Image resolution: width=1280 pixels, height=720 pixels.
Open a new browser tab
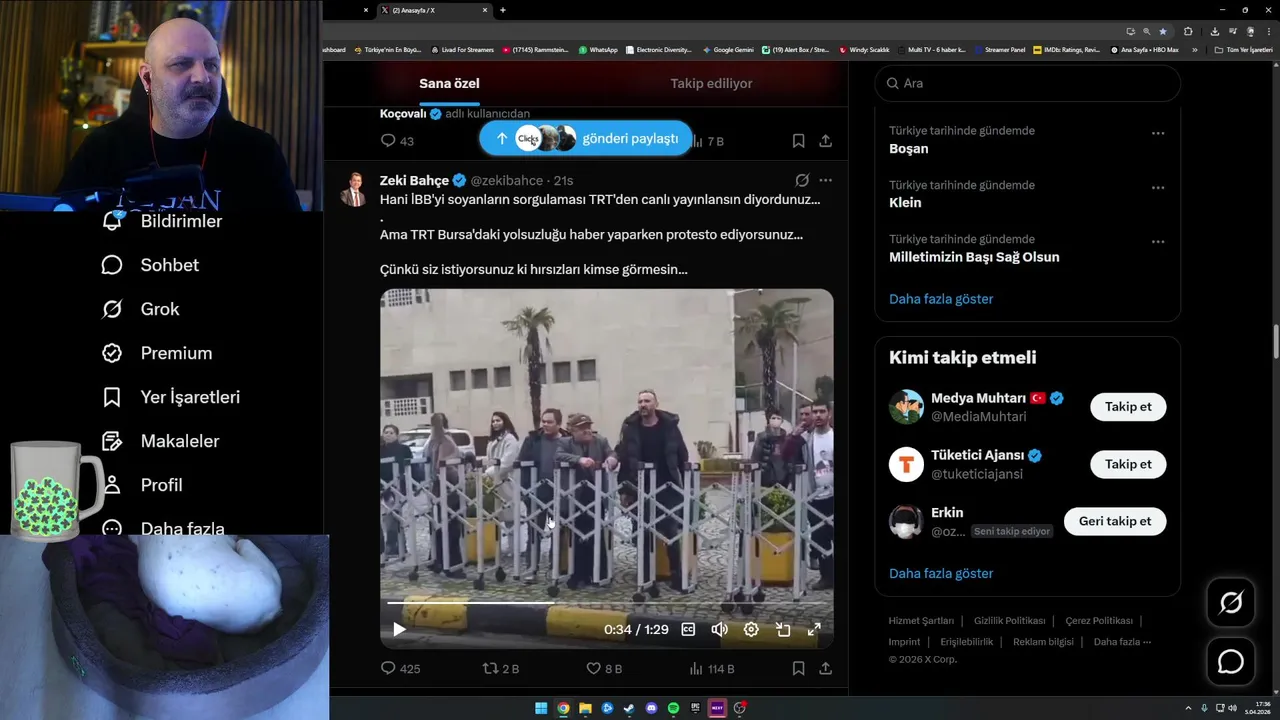[x=502, y=10]
